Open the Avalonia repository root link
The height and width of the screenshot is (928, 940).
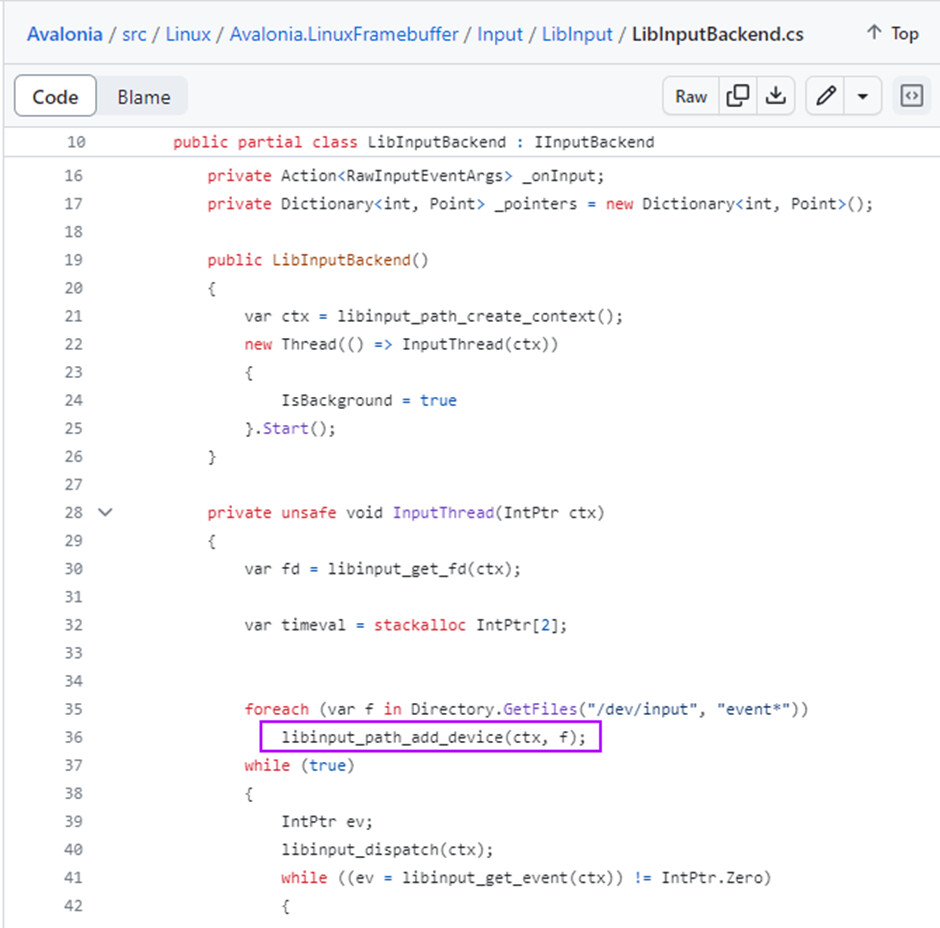pos(64,34)
